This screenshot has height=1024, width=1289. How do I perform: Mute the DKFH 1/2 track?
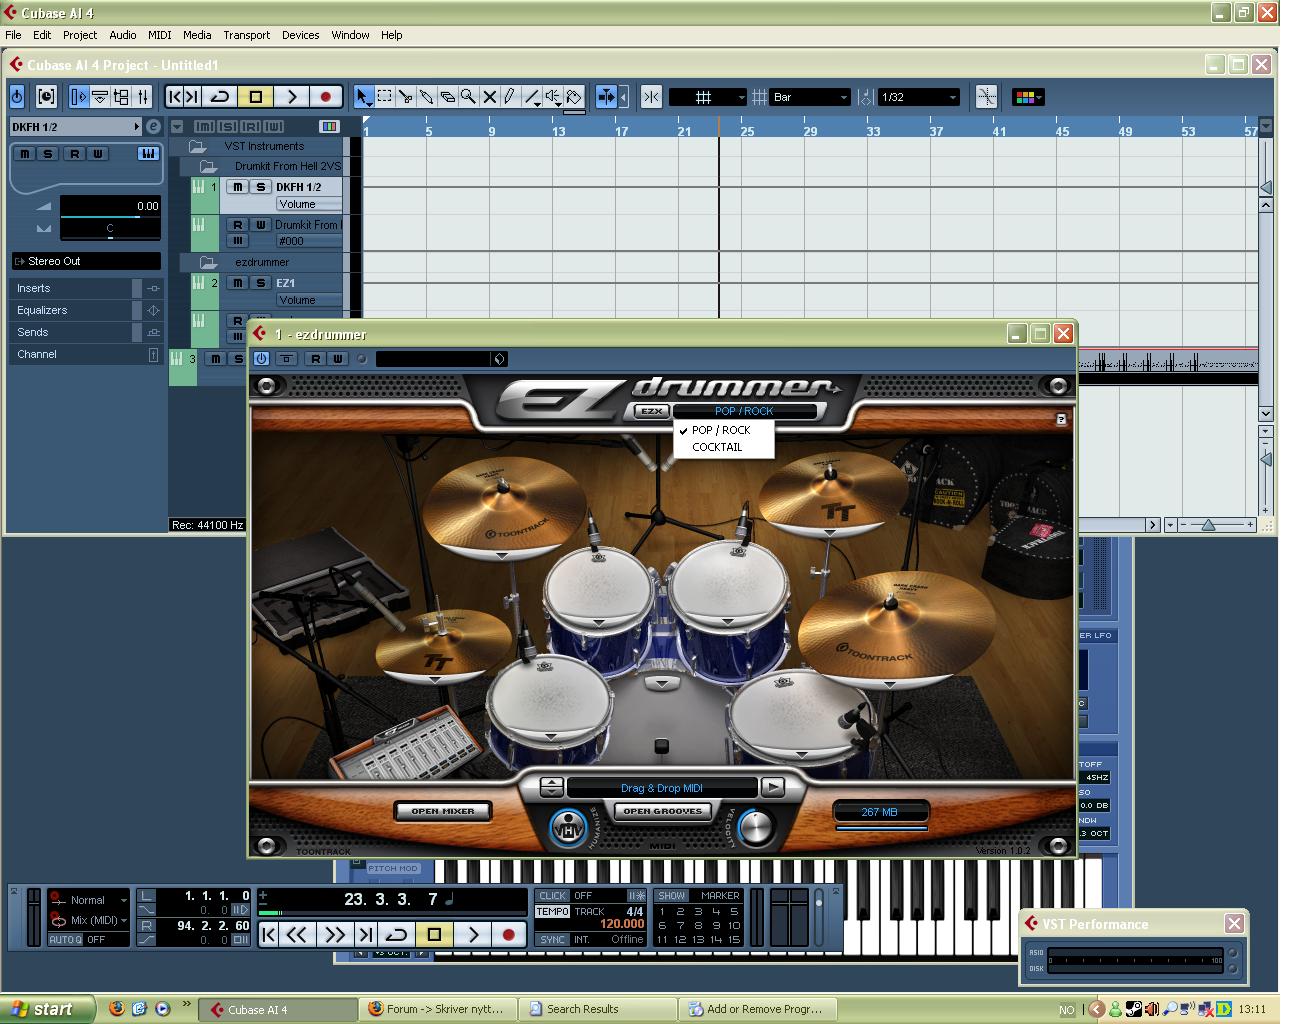(x=238, y=187)
